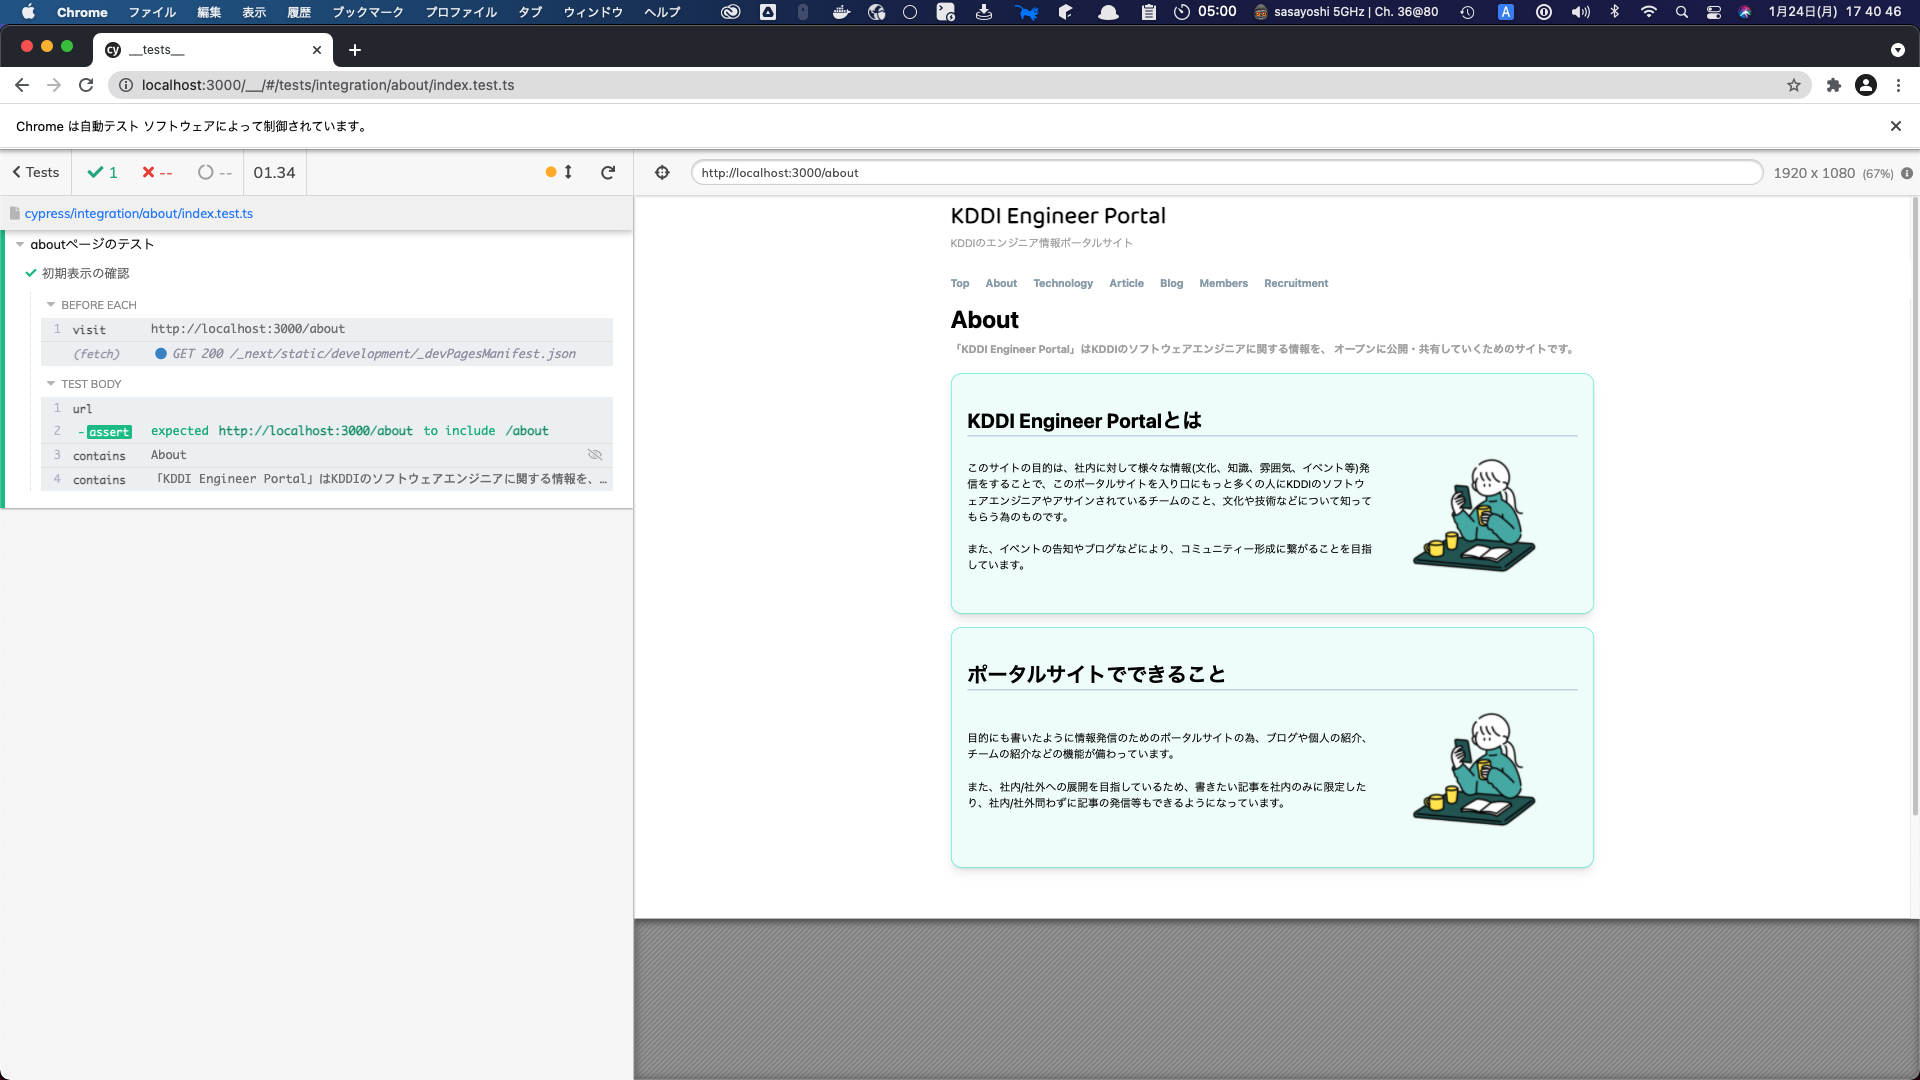Screen dimensions: 1920x1080
Task: Dismiss the automated software control banner
Action: (x=1895, y=126)
